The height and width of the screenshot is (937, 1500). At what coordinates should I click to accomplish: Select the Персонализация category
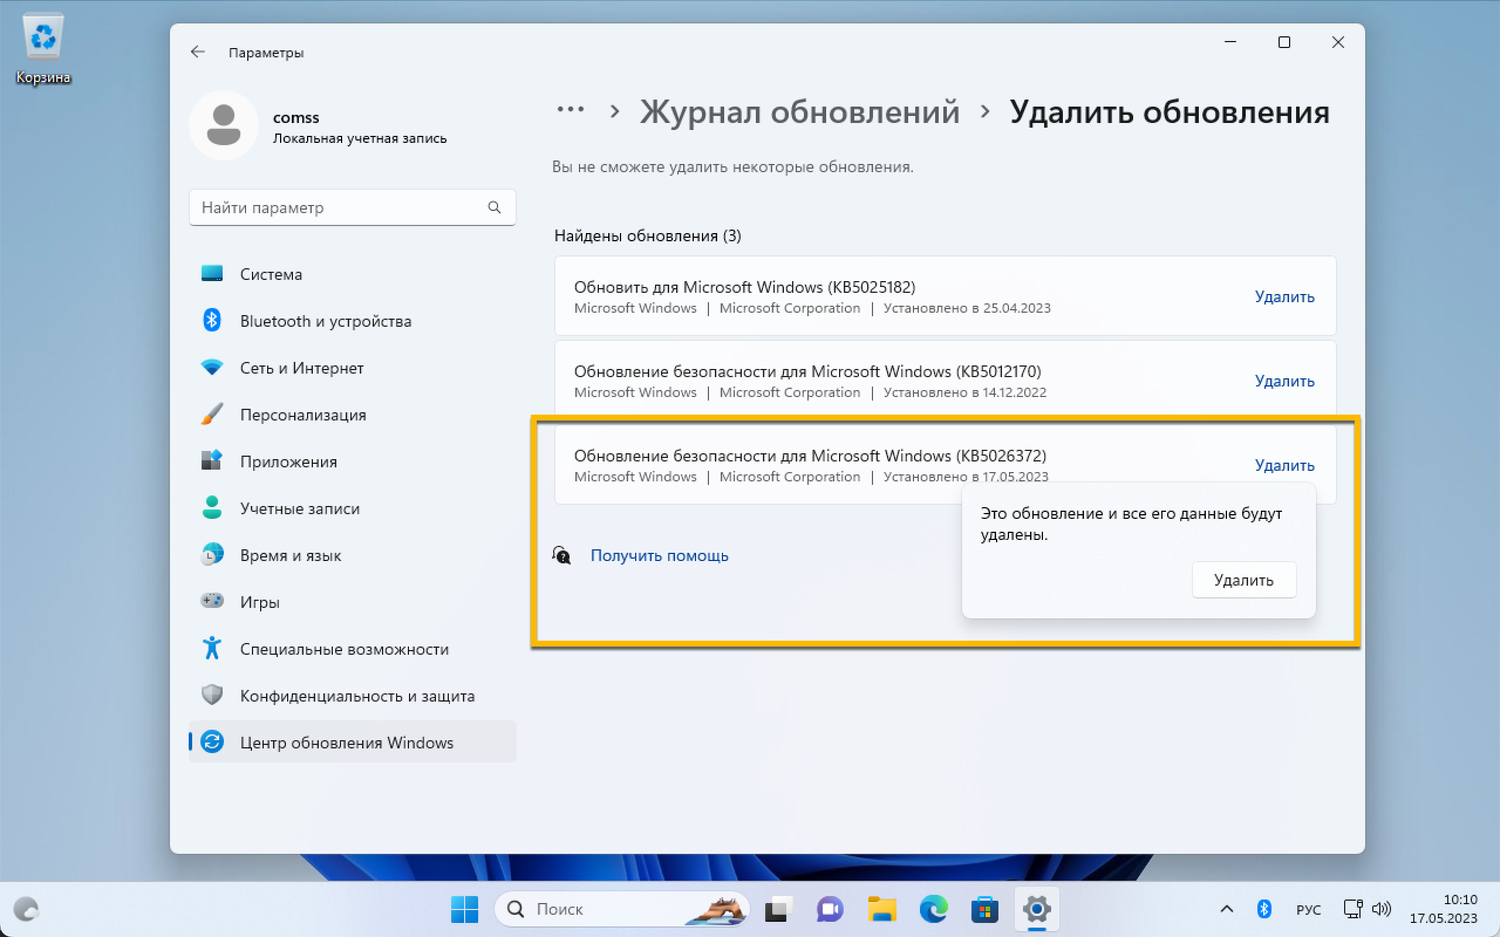pyautogui.click(x=352, y=415)
